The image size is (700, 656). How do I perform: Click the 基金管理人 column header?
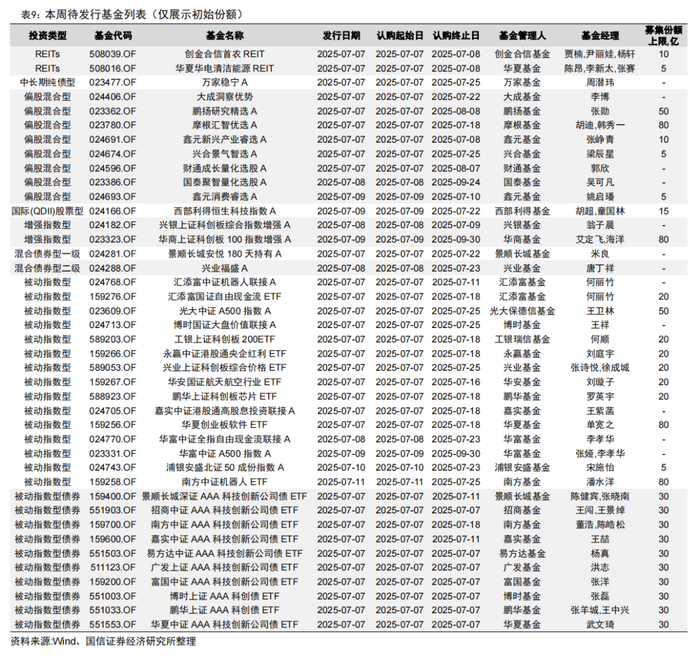tap(522, 35)
